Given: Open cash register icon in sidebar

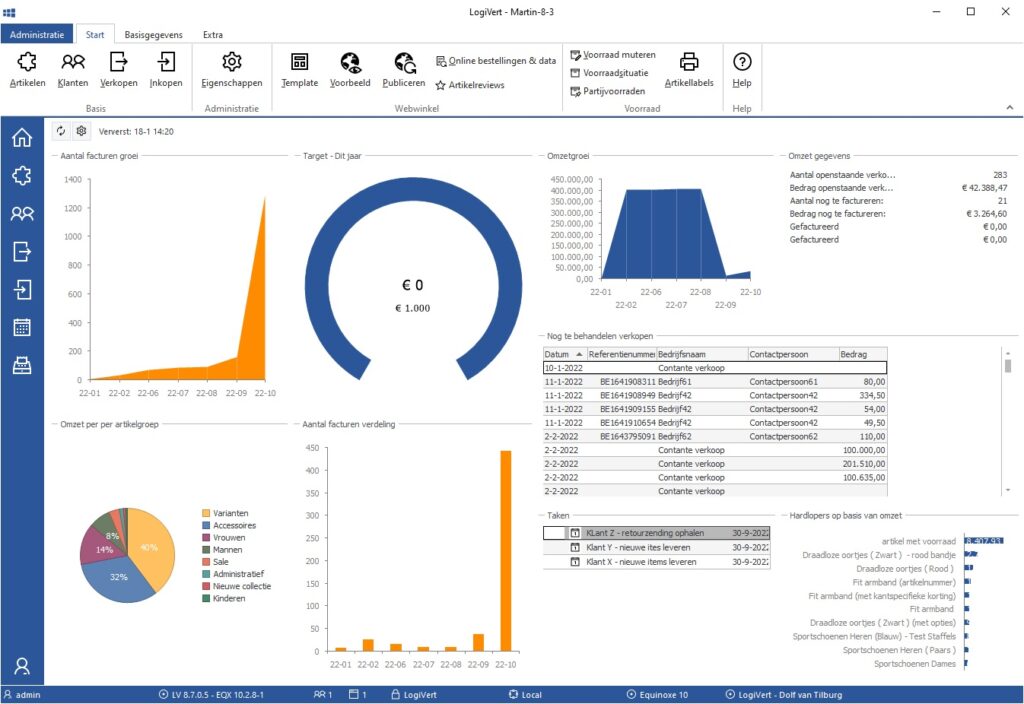Looking at the screenshot, I should pos(22,365).
